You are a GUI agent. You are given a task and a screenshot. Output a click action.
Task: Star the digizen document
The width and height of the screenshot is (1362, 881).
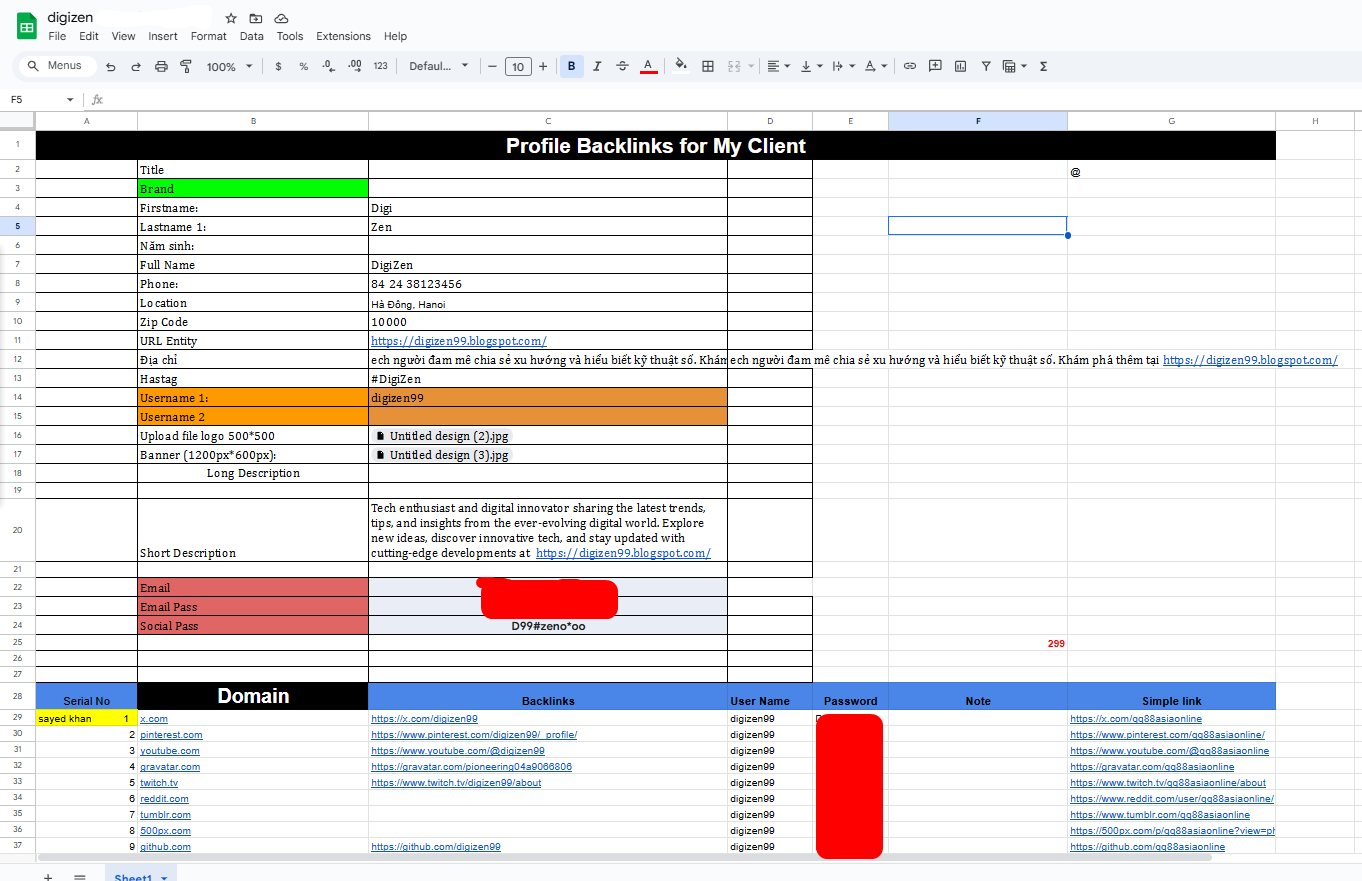pyautogui.click(x=231, y=19)
